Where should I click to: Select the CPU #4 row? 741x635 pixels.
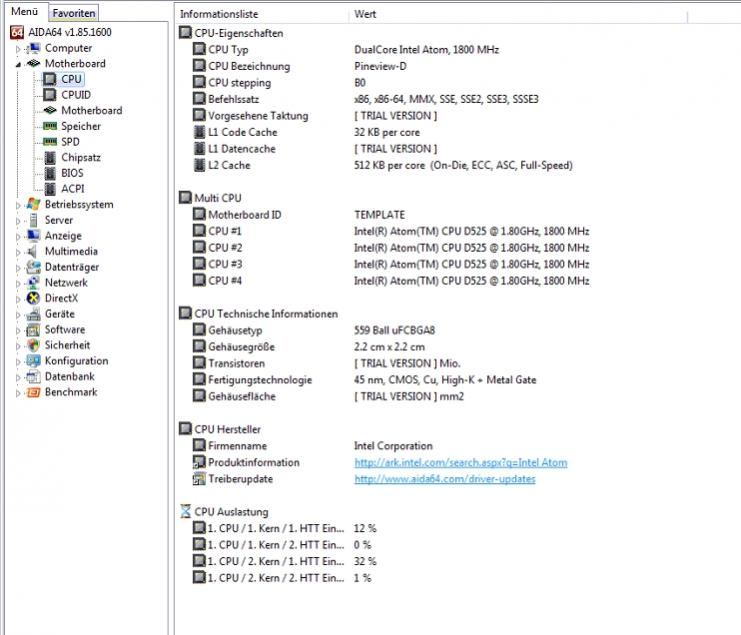[391, 281]
